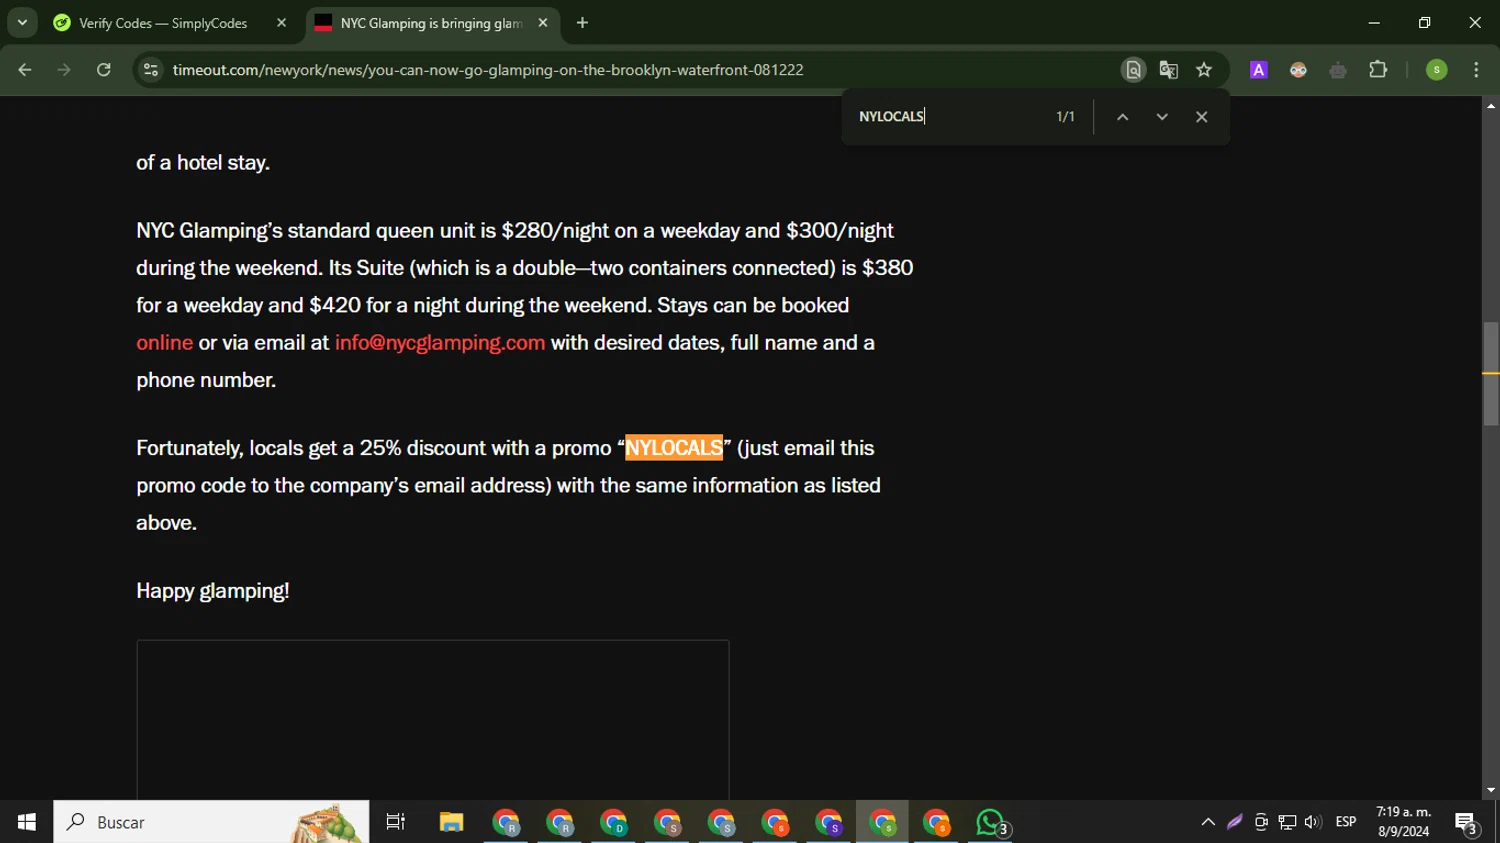
Task: Click the scrollbar down arrow
Action: tap(1491, 790)
